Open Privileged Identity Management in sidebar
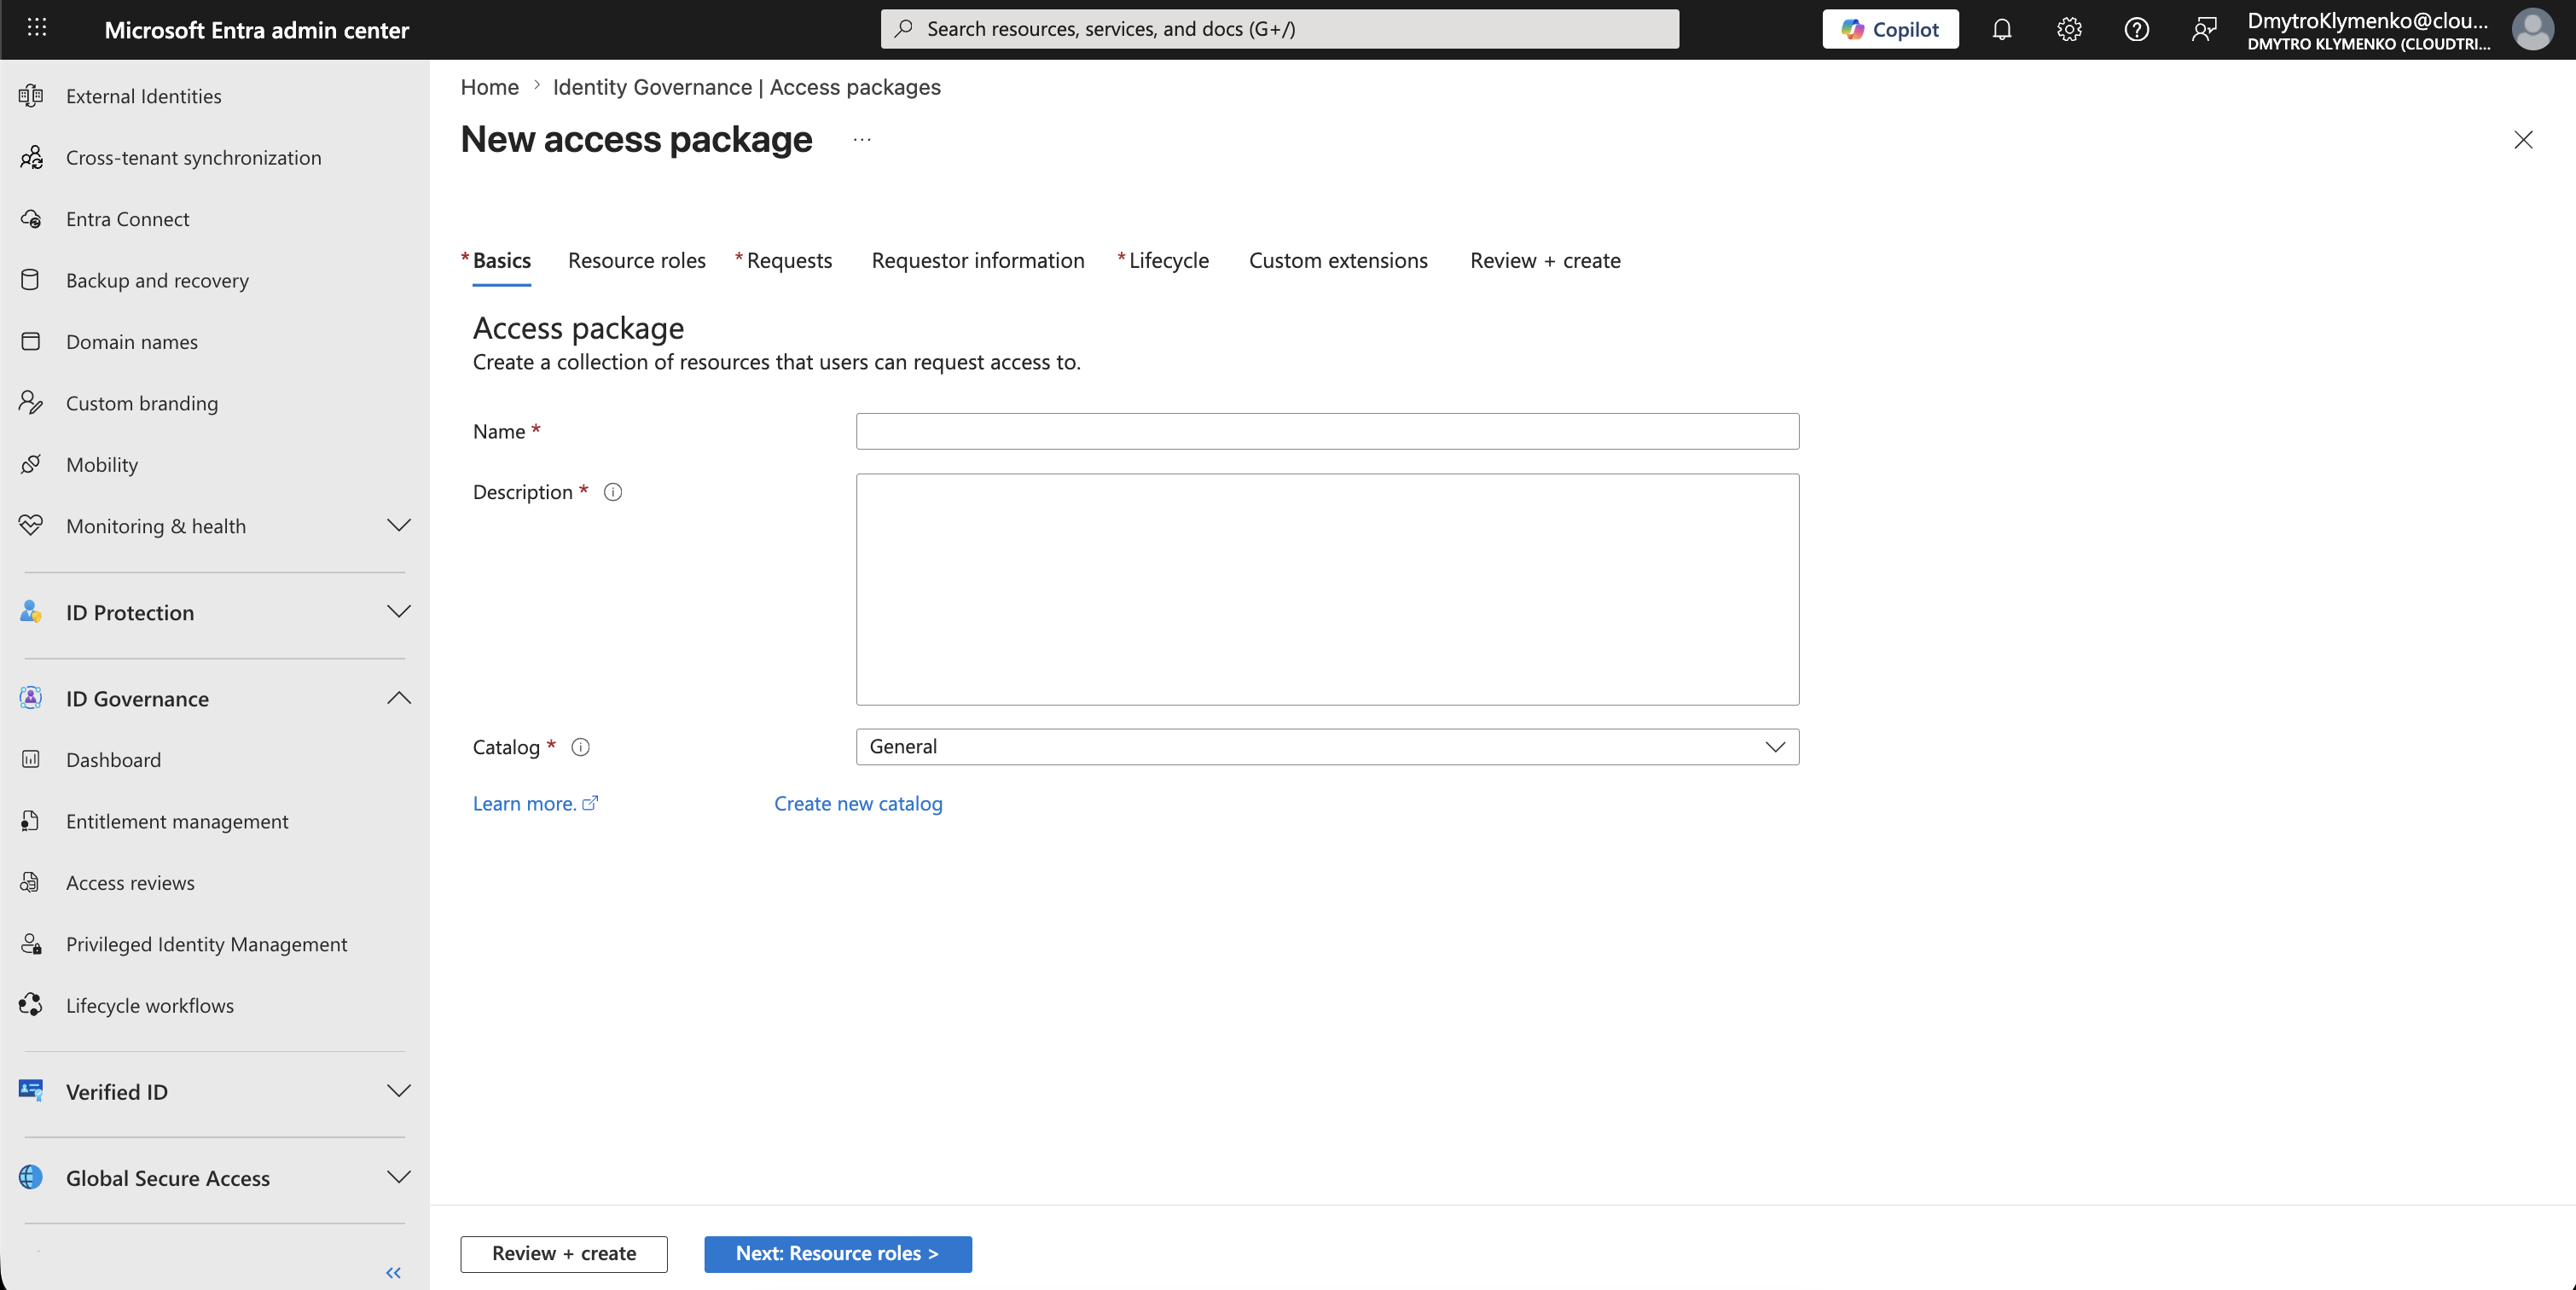This screenshot has width=2576, height=1290. [206, 944]
